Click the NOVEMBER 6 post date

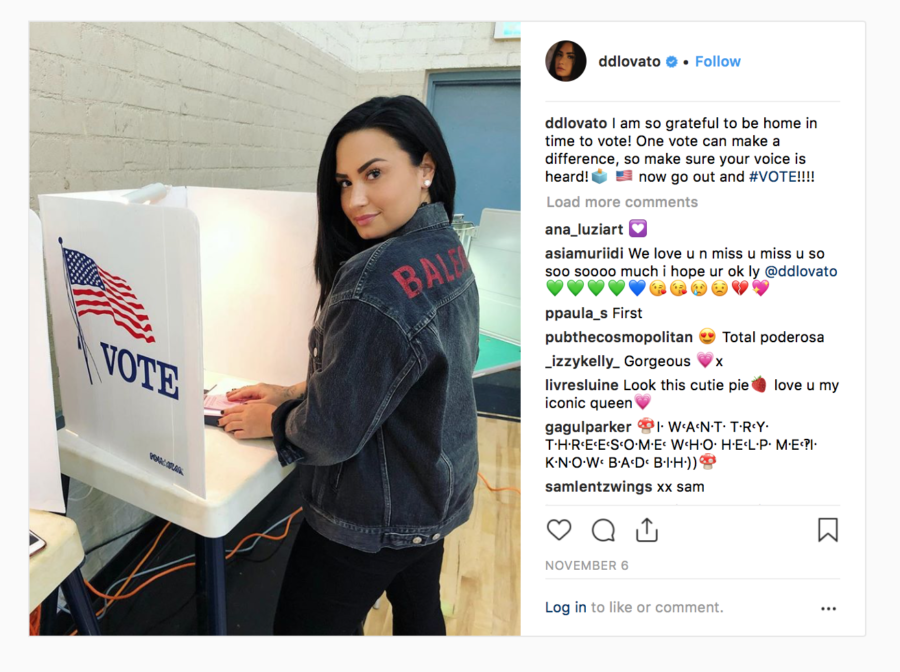click(x=587, y=566)
